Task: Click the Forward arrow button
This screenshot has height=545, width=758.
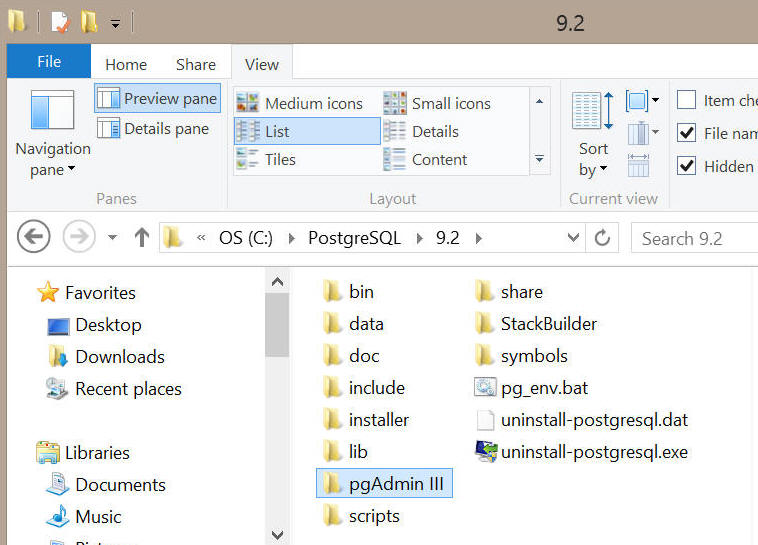Action: pyautogui.click(x=79, y=237)
